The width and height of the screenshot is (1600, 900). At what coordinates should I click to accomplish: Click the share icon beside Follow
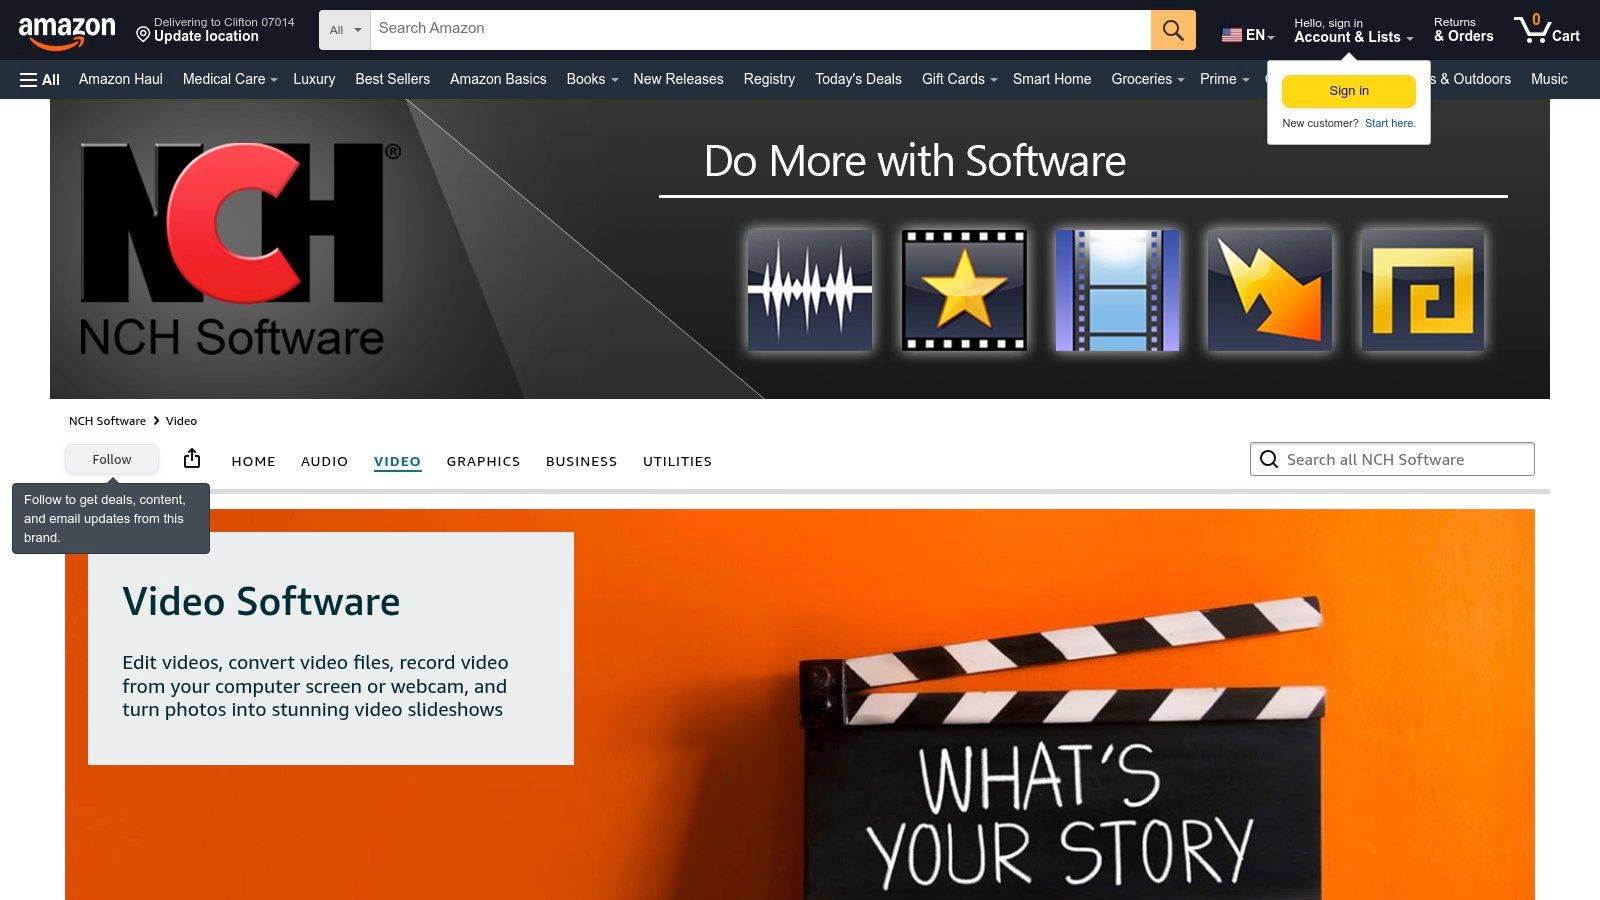coord(192,459)
